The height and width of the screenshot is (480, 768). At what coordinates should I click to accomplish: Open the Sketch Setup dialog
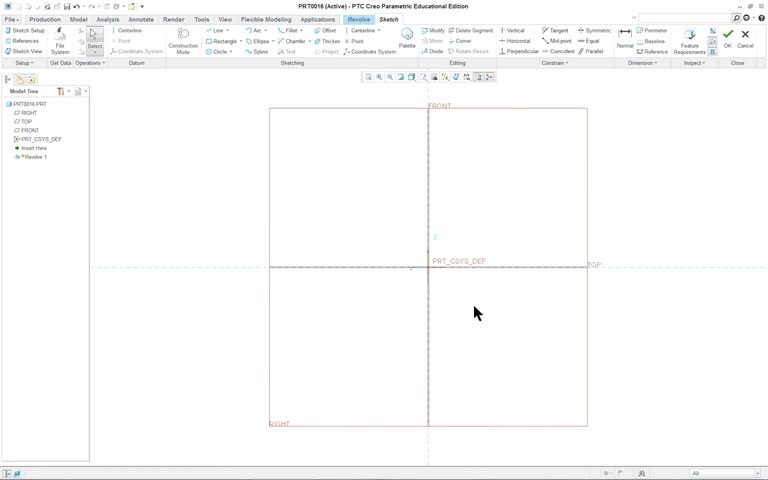[24, 30]
